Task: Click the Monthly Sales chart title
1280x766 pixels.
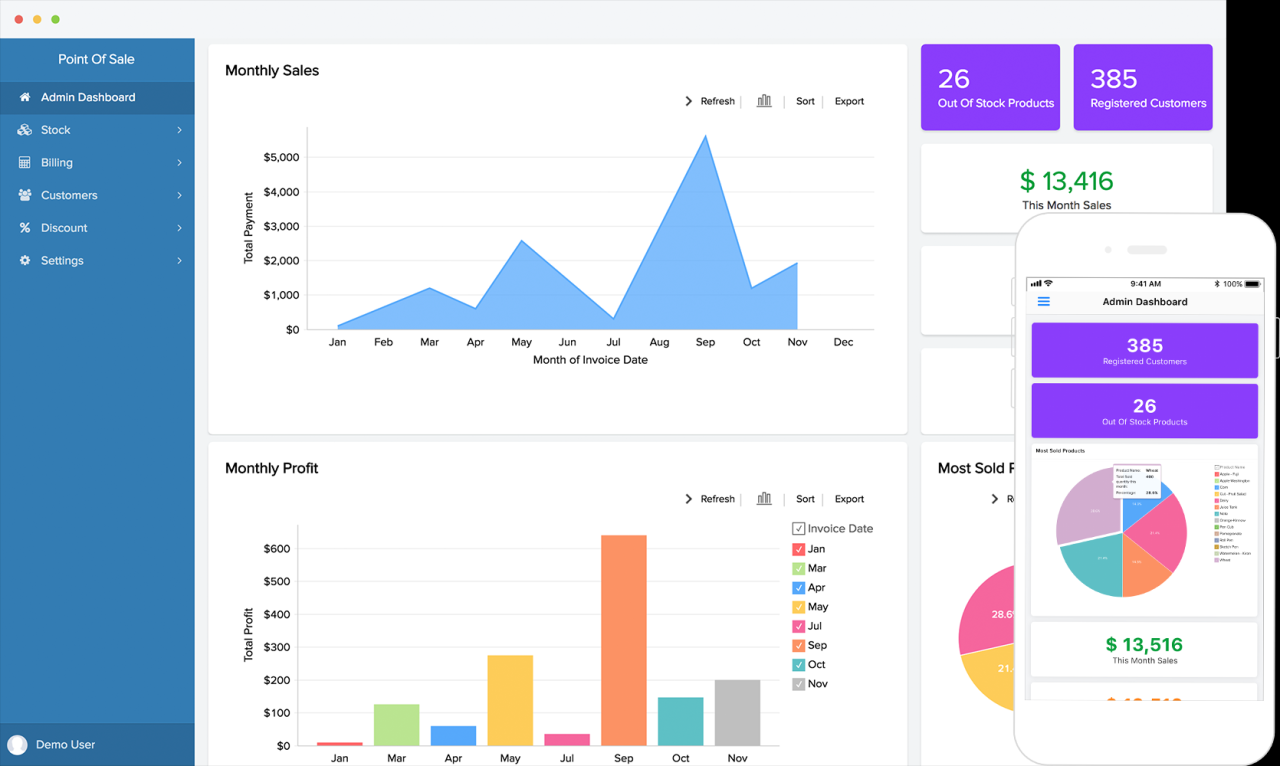Action: (x=272, y=70)
